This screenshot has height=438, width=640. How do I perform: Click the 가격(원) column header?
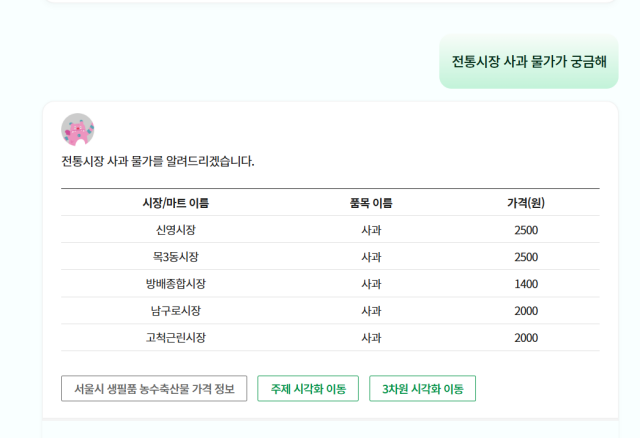pos(526,203)
